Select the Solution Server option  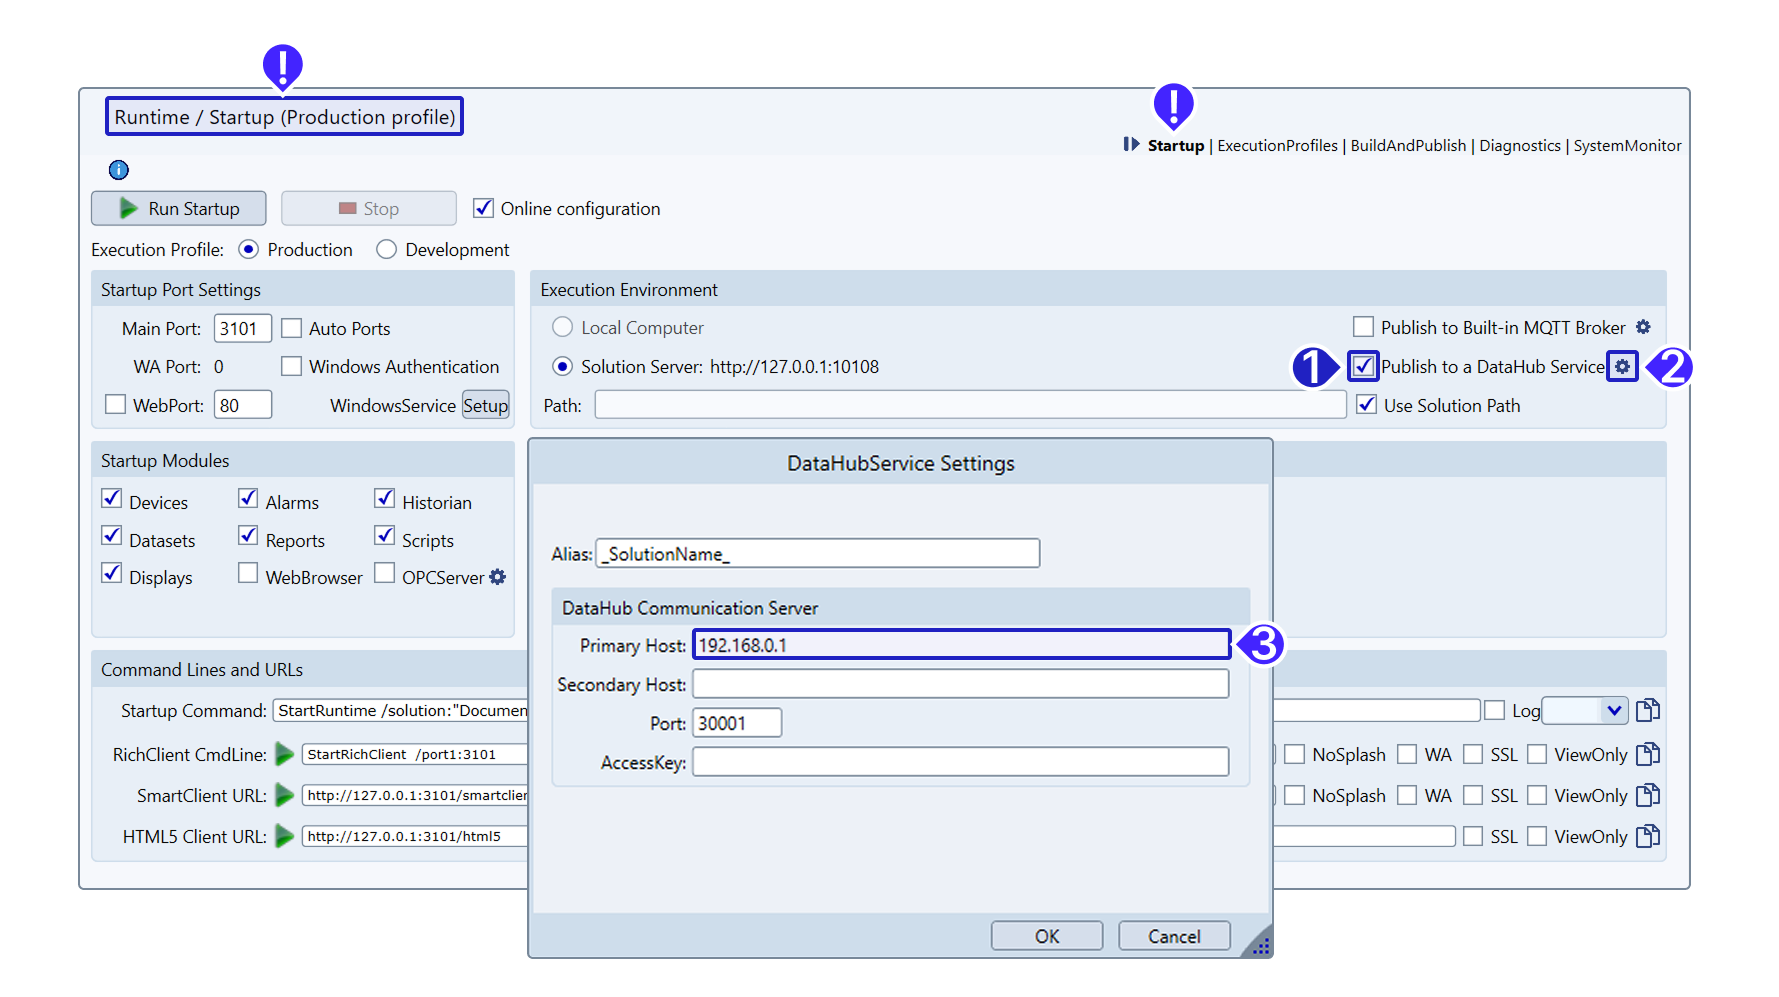[x=563, y=366]
